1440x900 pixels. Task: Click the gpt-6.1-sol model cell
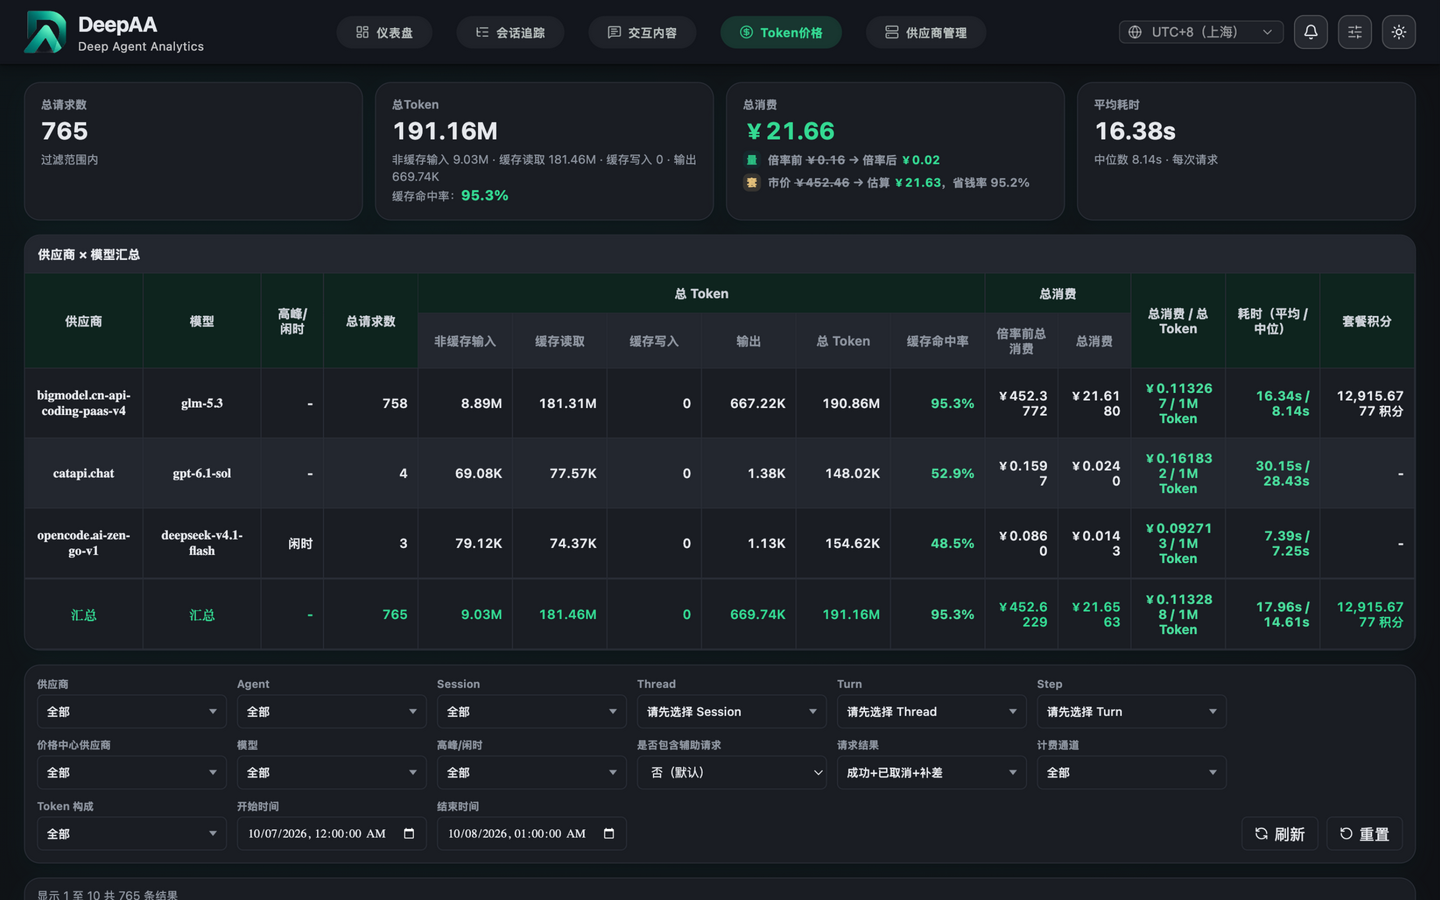click(202, 473)
